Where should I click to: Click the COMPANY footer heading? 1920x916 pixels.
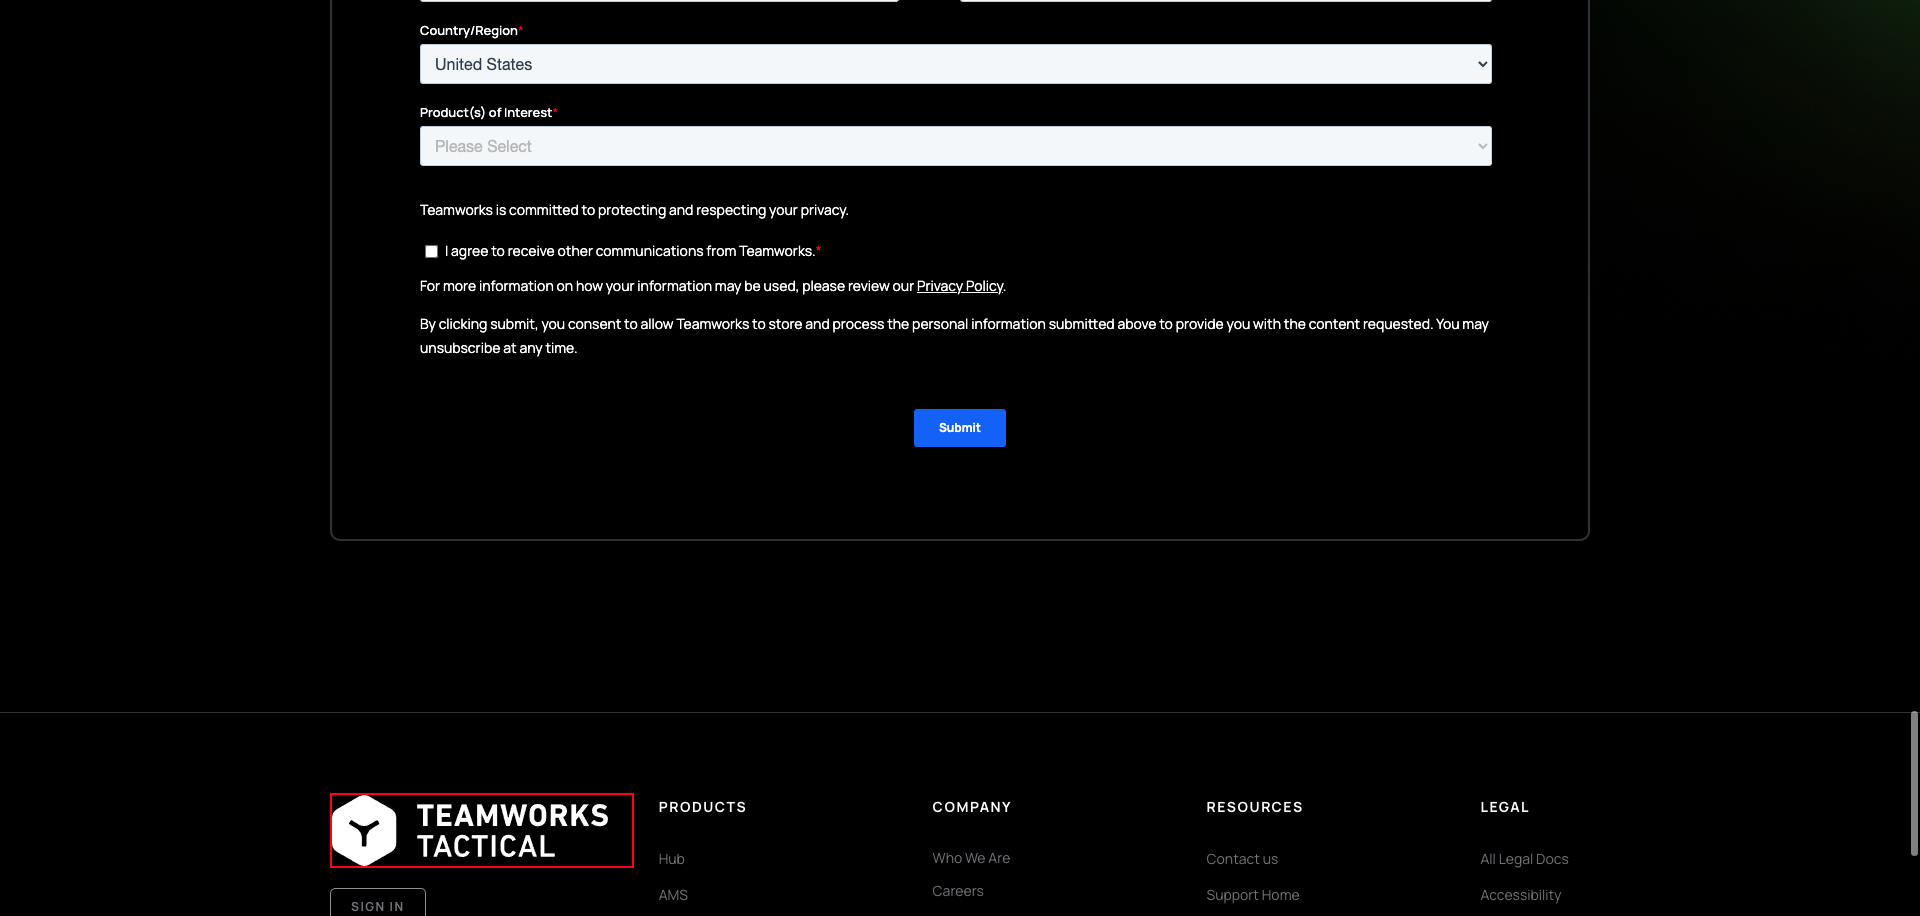pos(971,807)
